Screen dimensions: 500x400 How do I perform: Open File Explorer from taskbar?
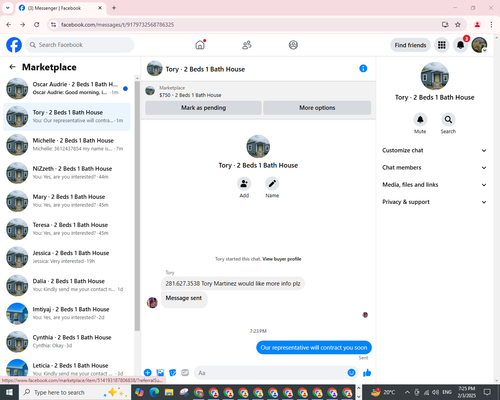click(x=169, y=392)
